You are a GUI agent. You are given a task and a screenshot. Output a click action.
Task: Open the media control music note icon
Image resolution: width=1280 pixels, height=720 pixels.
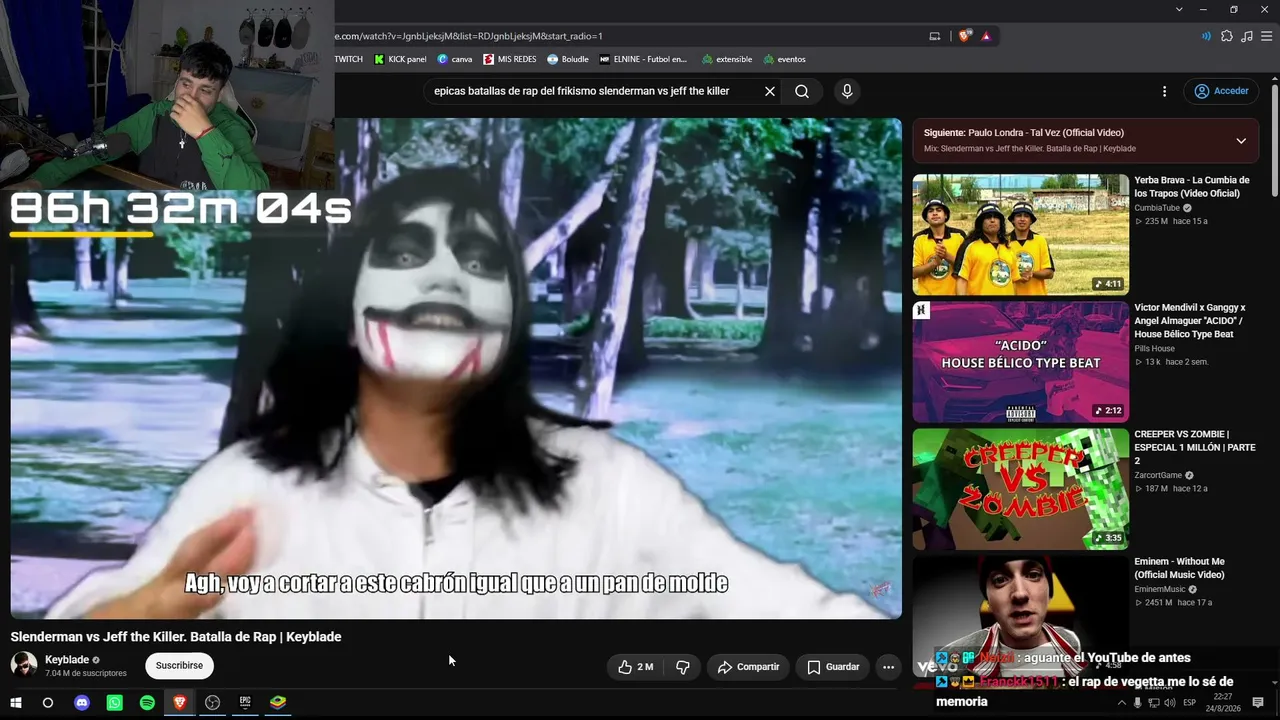tap(1246, 36)
